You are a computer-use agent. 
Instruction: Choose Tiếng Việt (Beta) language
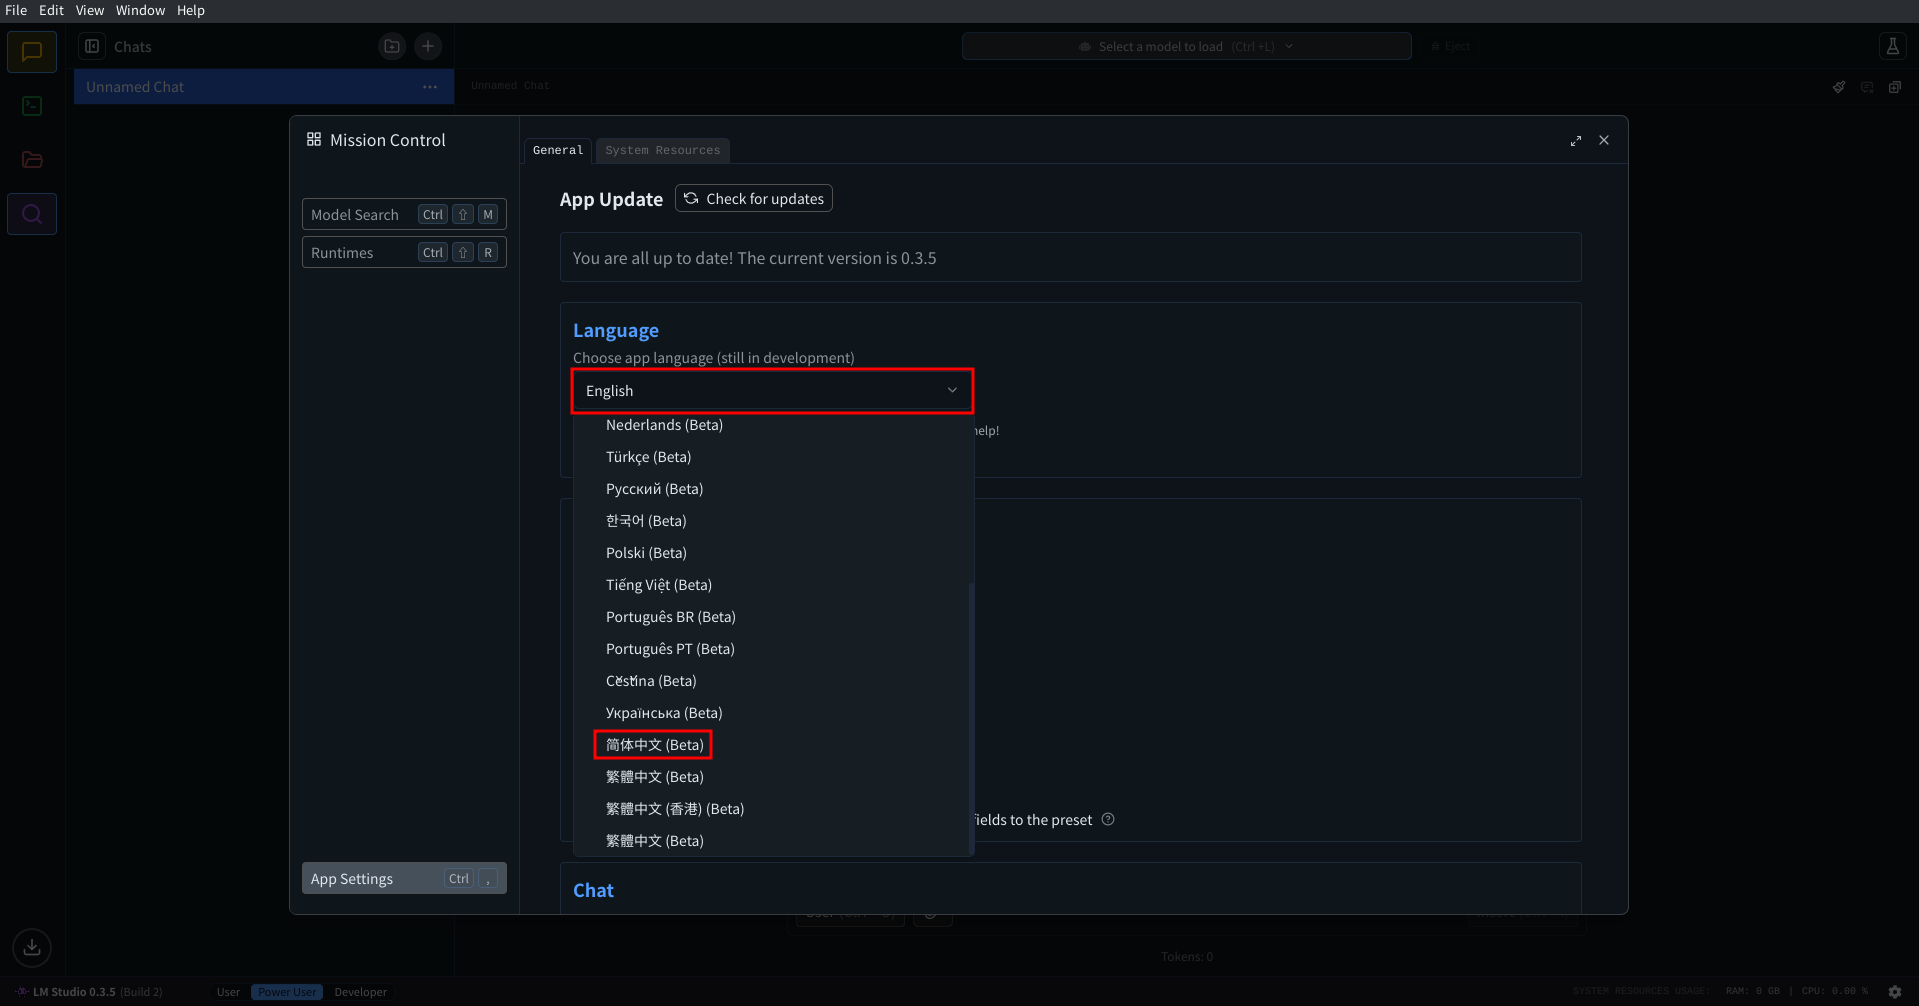772,585
